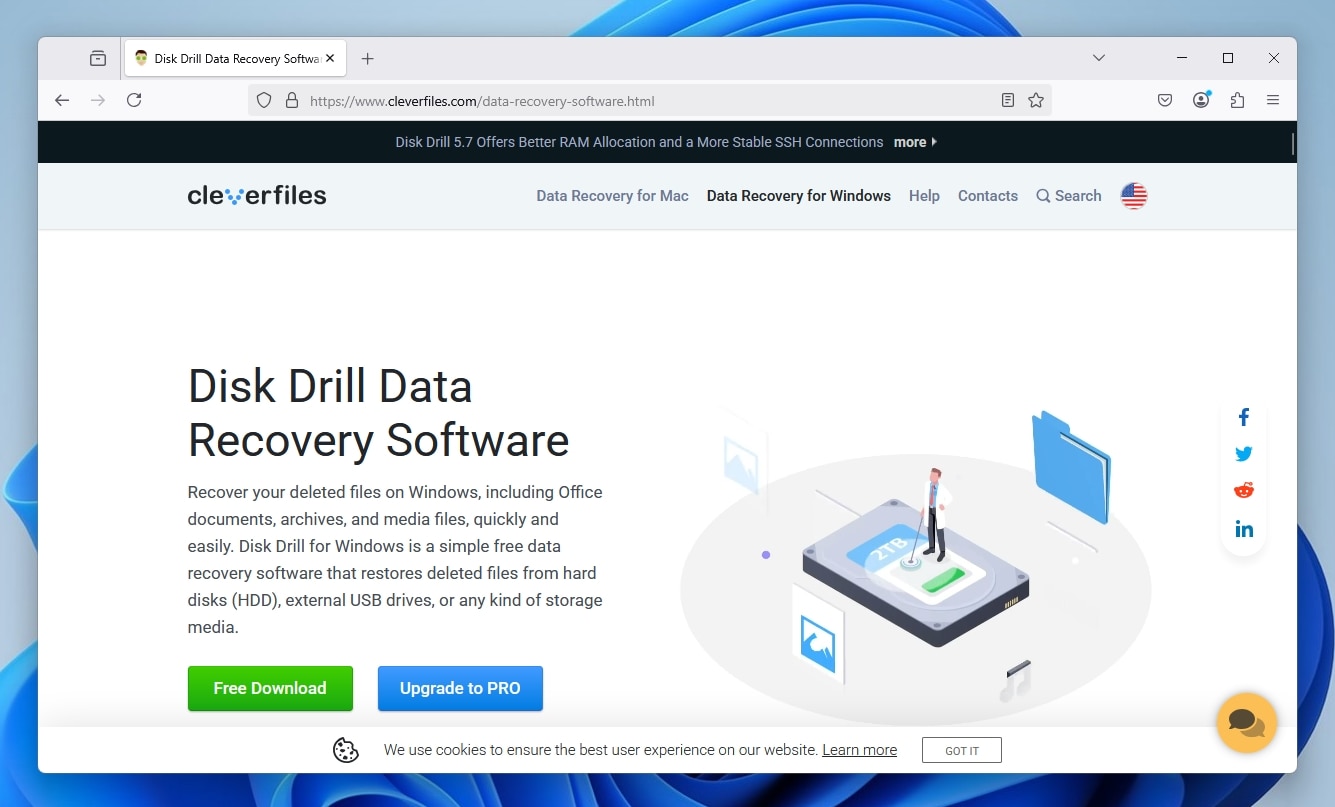Open the US flag language selector
This screenshot has height=807, width=1335.
click(x=1134, y=196)
